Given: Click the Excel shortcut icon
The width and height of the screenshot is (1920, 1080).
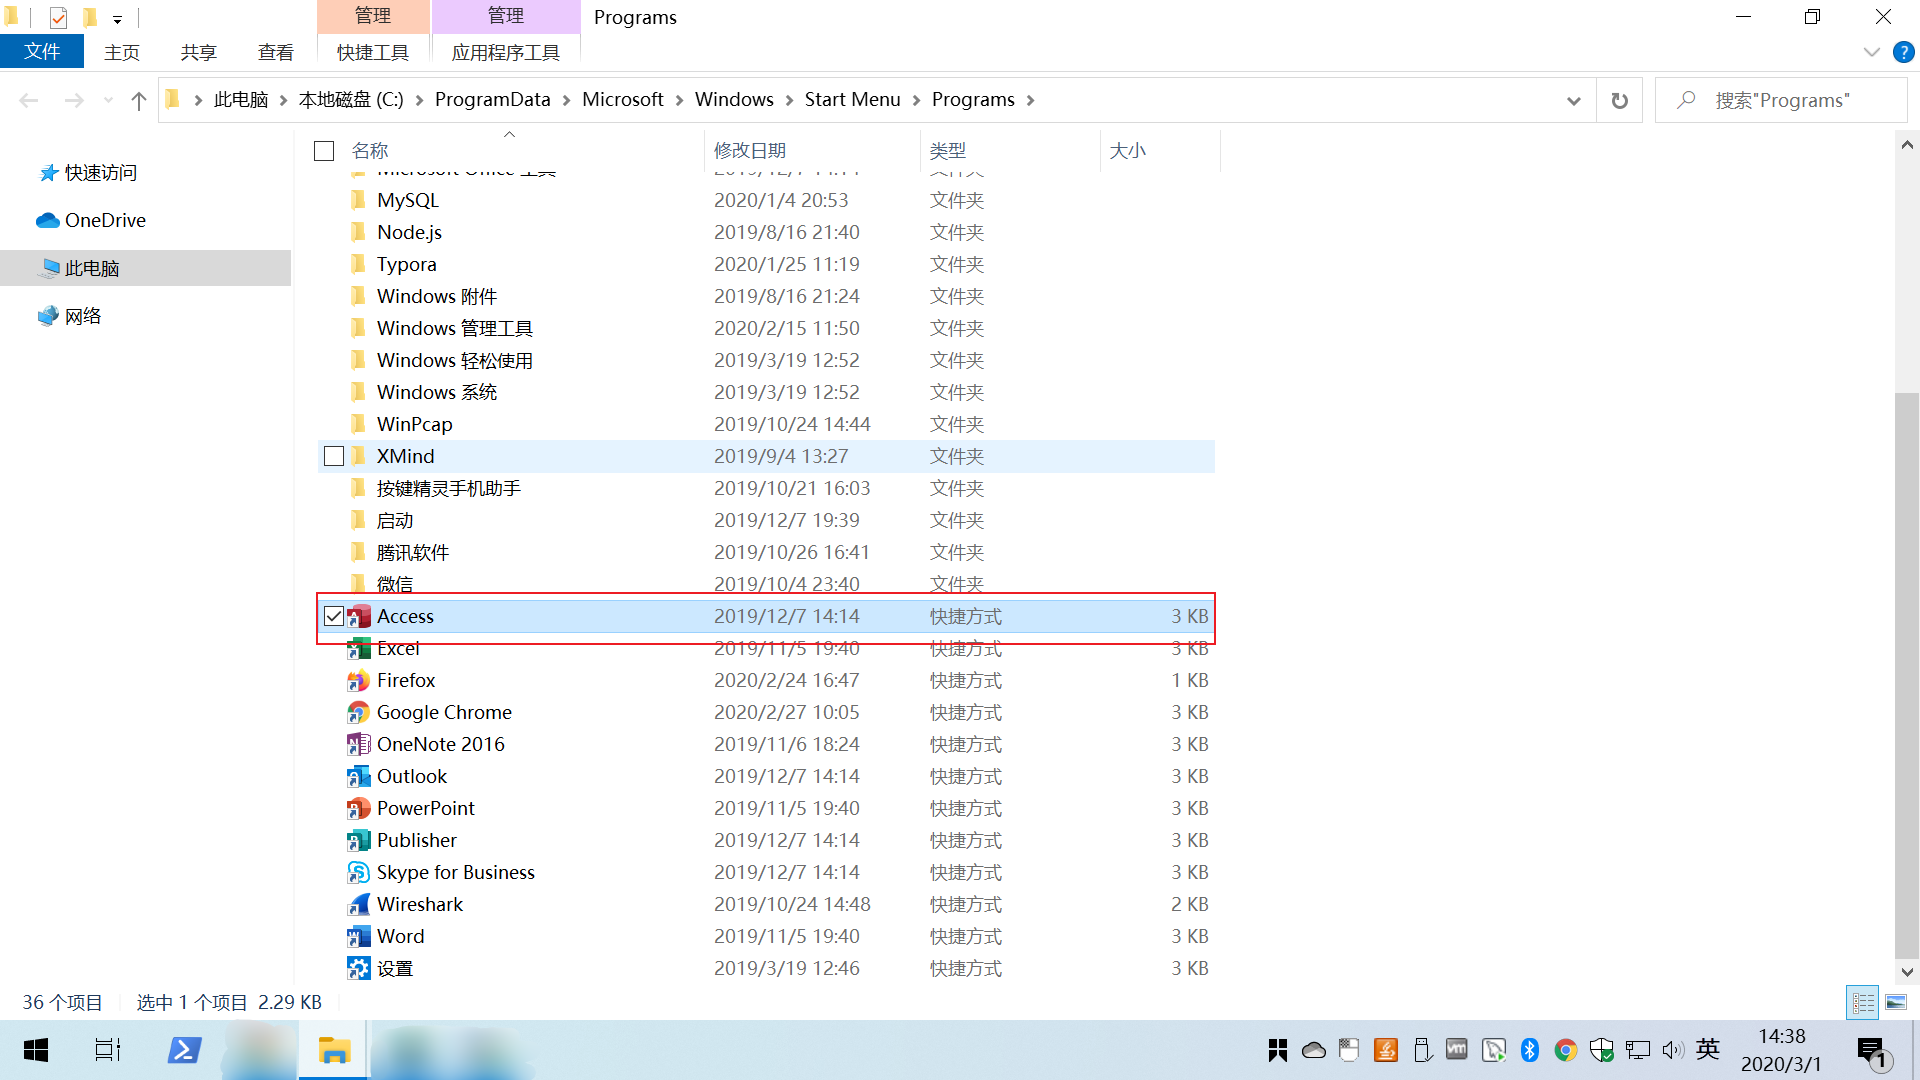Looking at the screenshot, I should pos(359,649).
